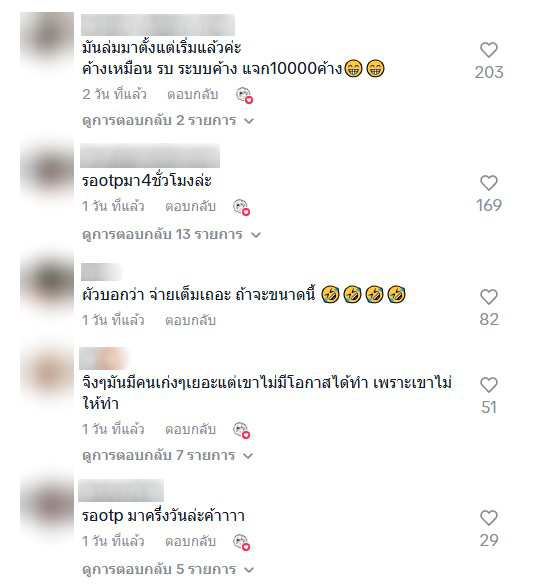Click creator-liked badge on 51-like comment
The width and height of the screenshot is (534, 584).
242,431
